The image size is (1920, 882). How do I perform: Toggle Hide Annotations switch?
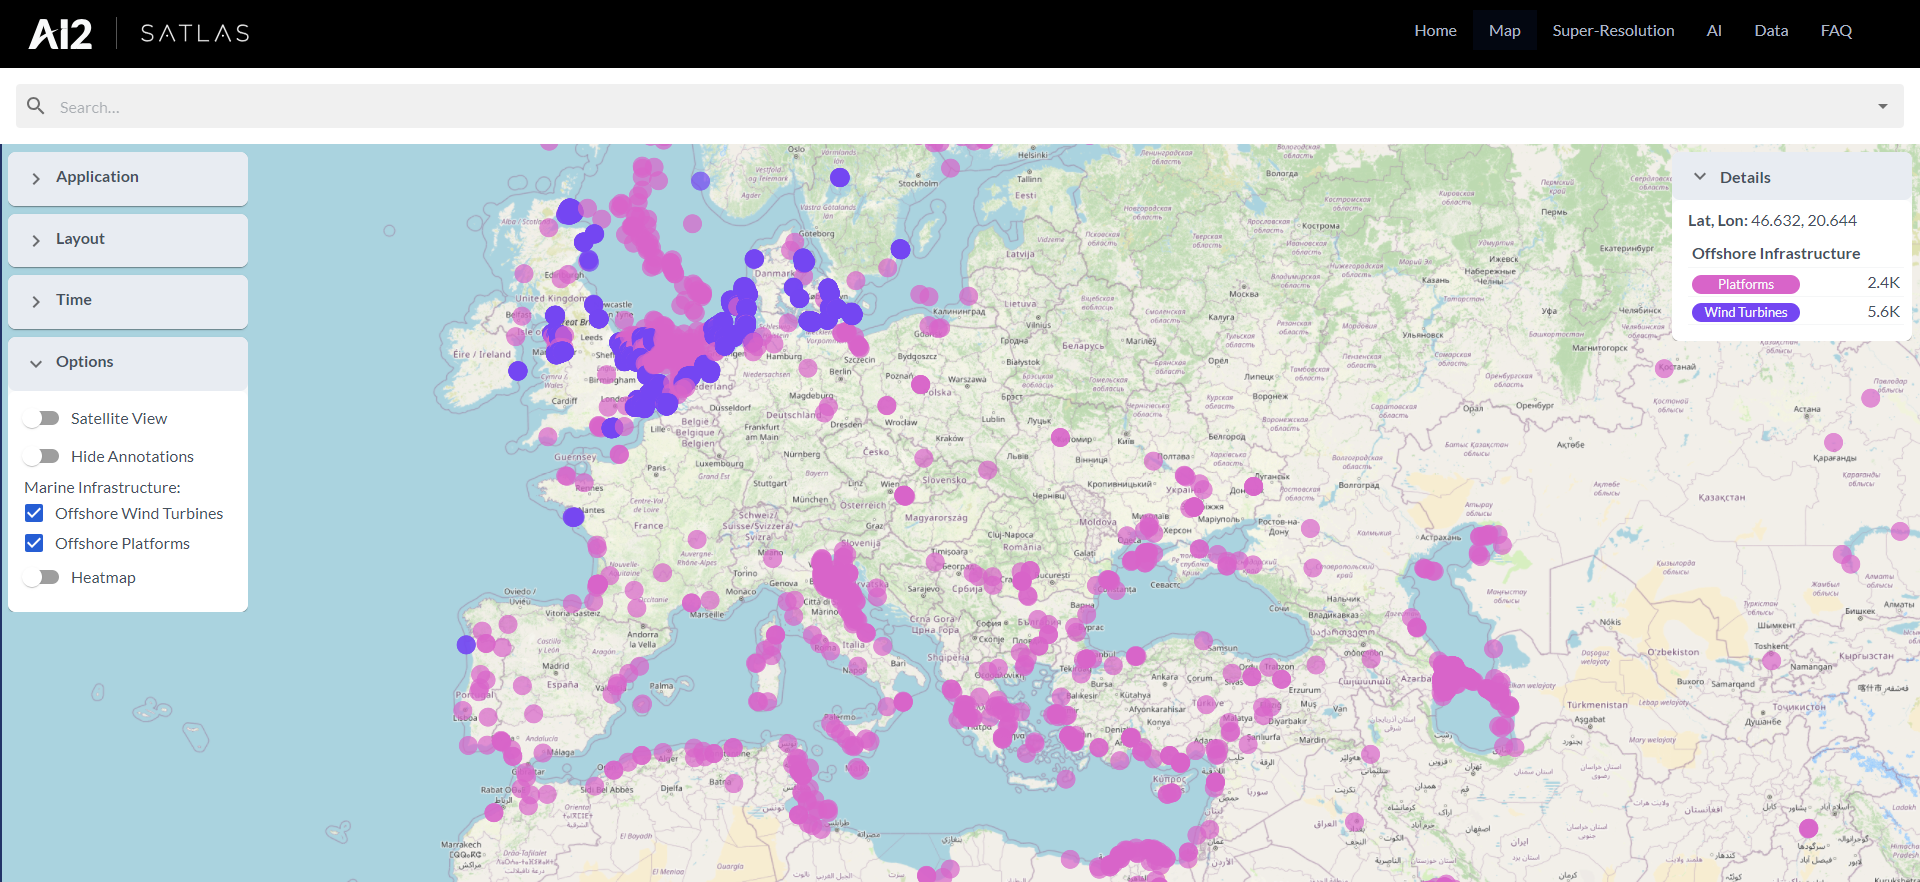[x=42, y=456]
